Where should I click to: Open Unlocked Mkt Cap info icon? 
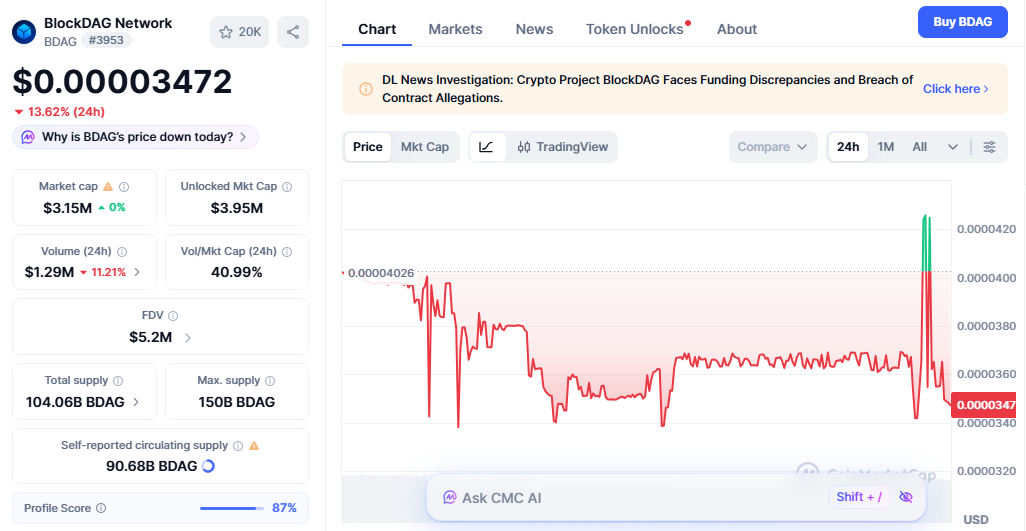287,187
